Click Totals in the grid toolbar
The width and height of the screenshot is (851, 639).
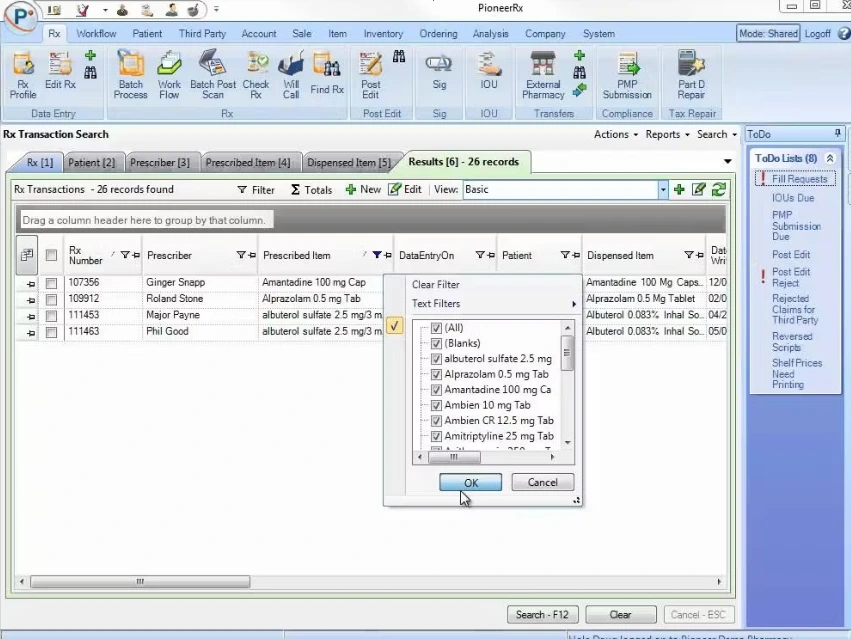pyautogui.click(x=312, y=189)
